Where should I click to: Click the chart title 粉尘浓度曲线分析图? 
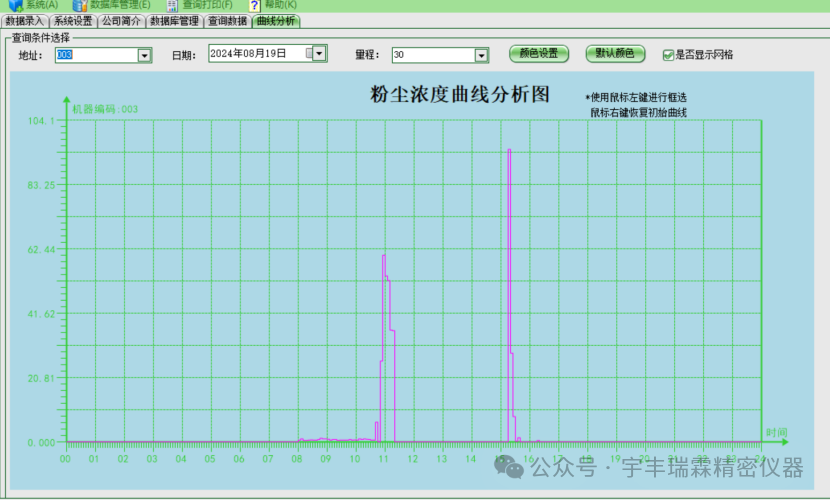[459, 94]
